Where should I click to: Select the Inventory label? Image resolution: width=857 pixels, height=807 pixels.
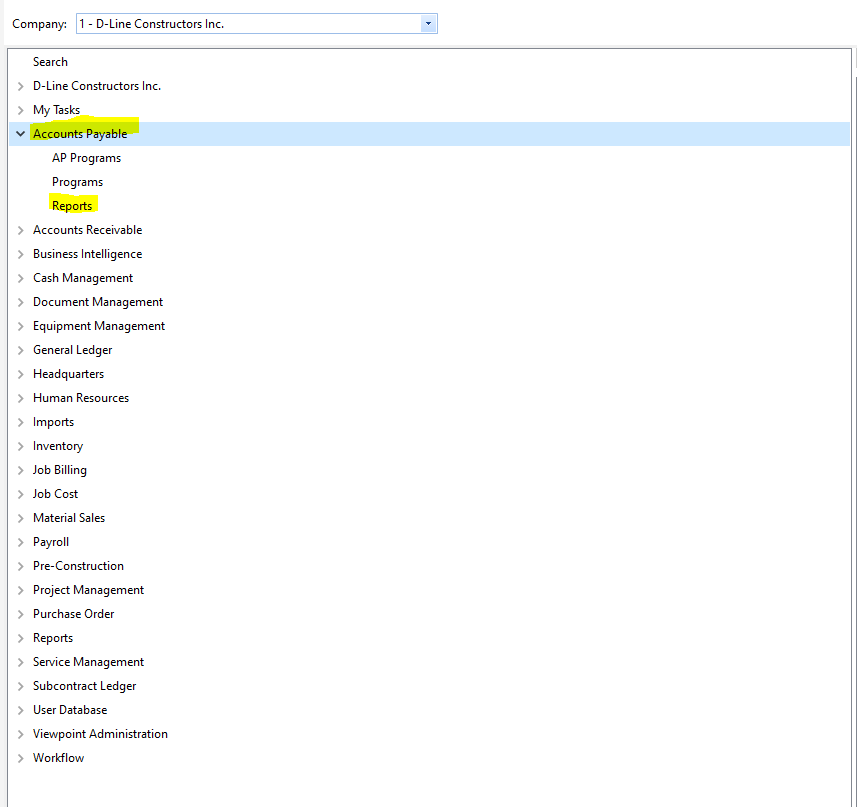tap(58, 446)
